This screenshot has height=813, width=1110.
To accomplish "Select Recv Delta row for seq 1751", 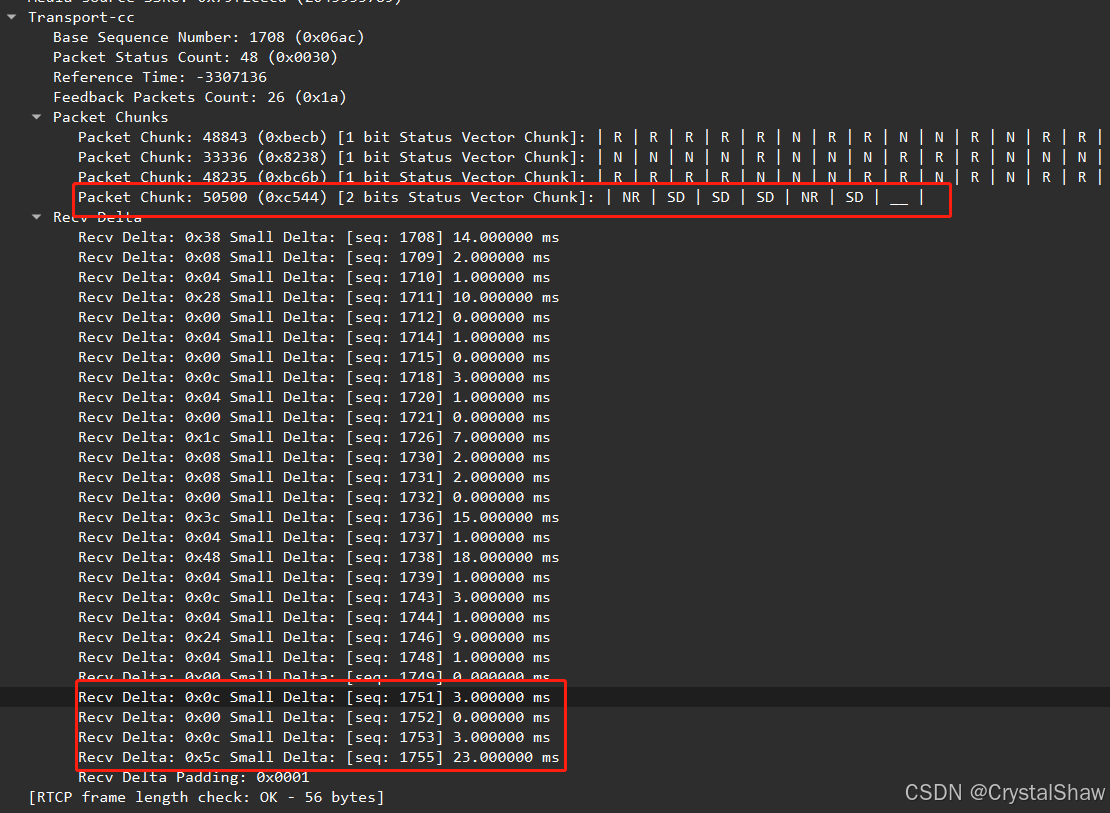I will [x=314, y=697].
